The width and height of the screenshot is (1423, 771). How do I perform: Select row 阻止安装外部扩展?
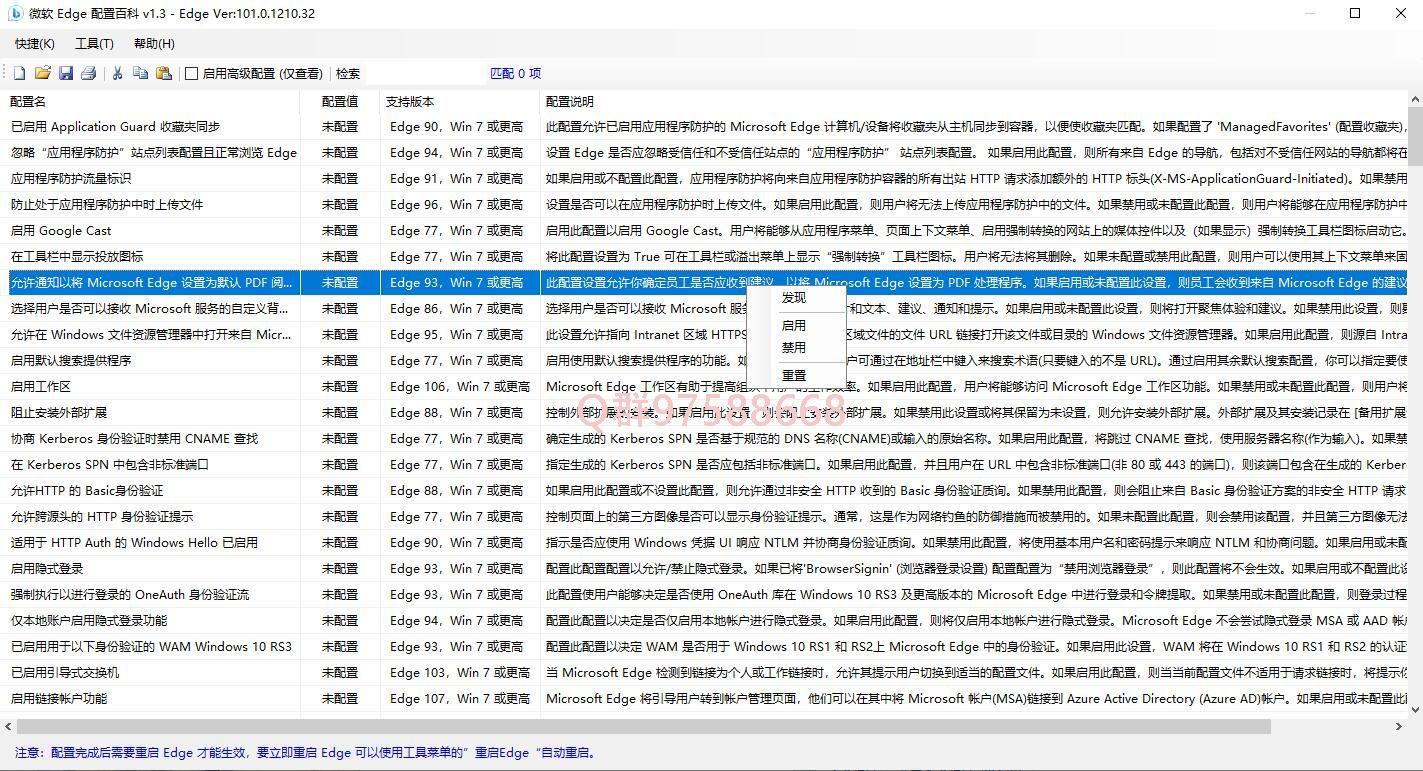[706, 413]
